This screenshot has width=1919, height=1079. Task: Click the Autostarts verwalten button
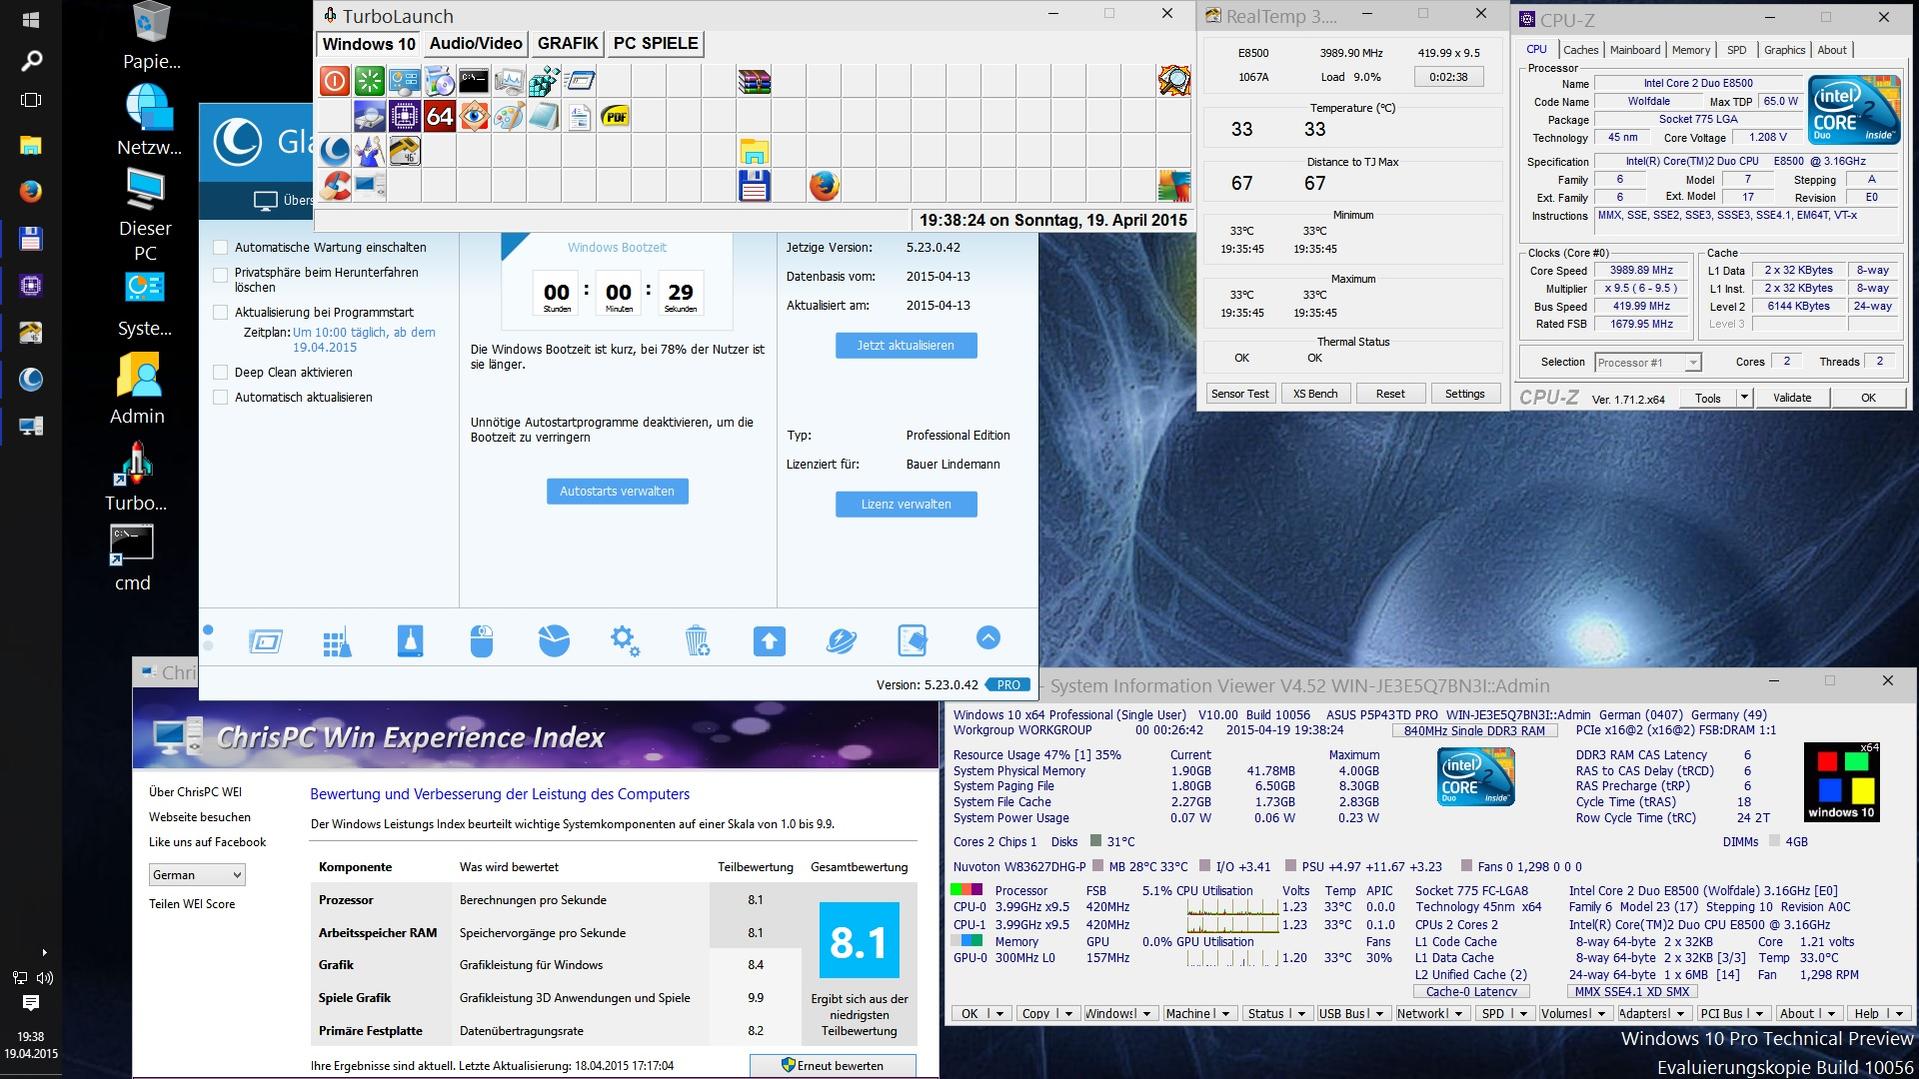[x=617, y=491]
